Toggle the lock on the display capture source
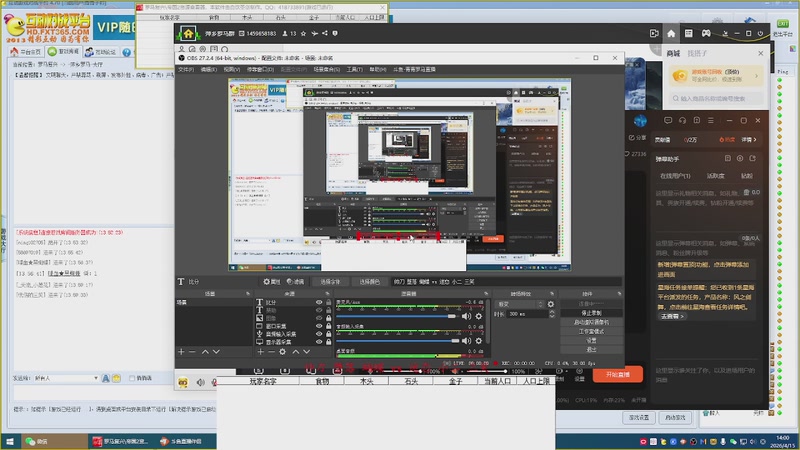 (329, 342)
